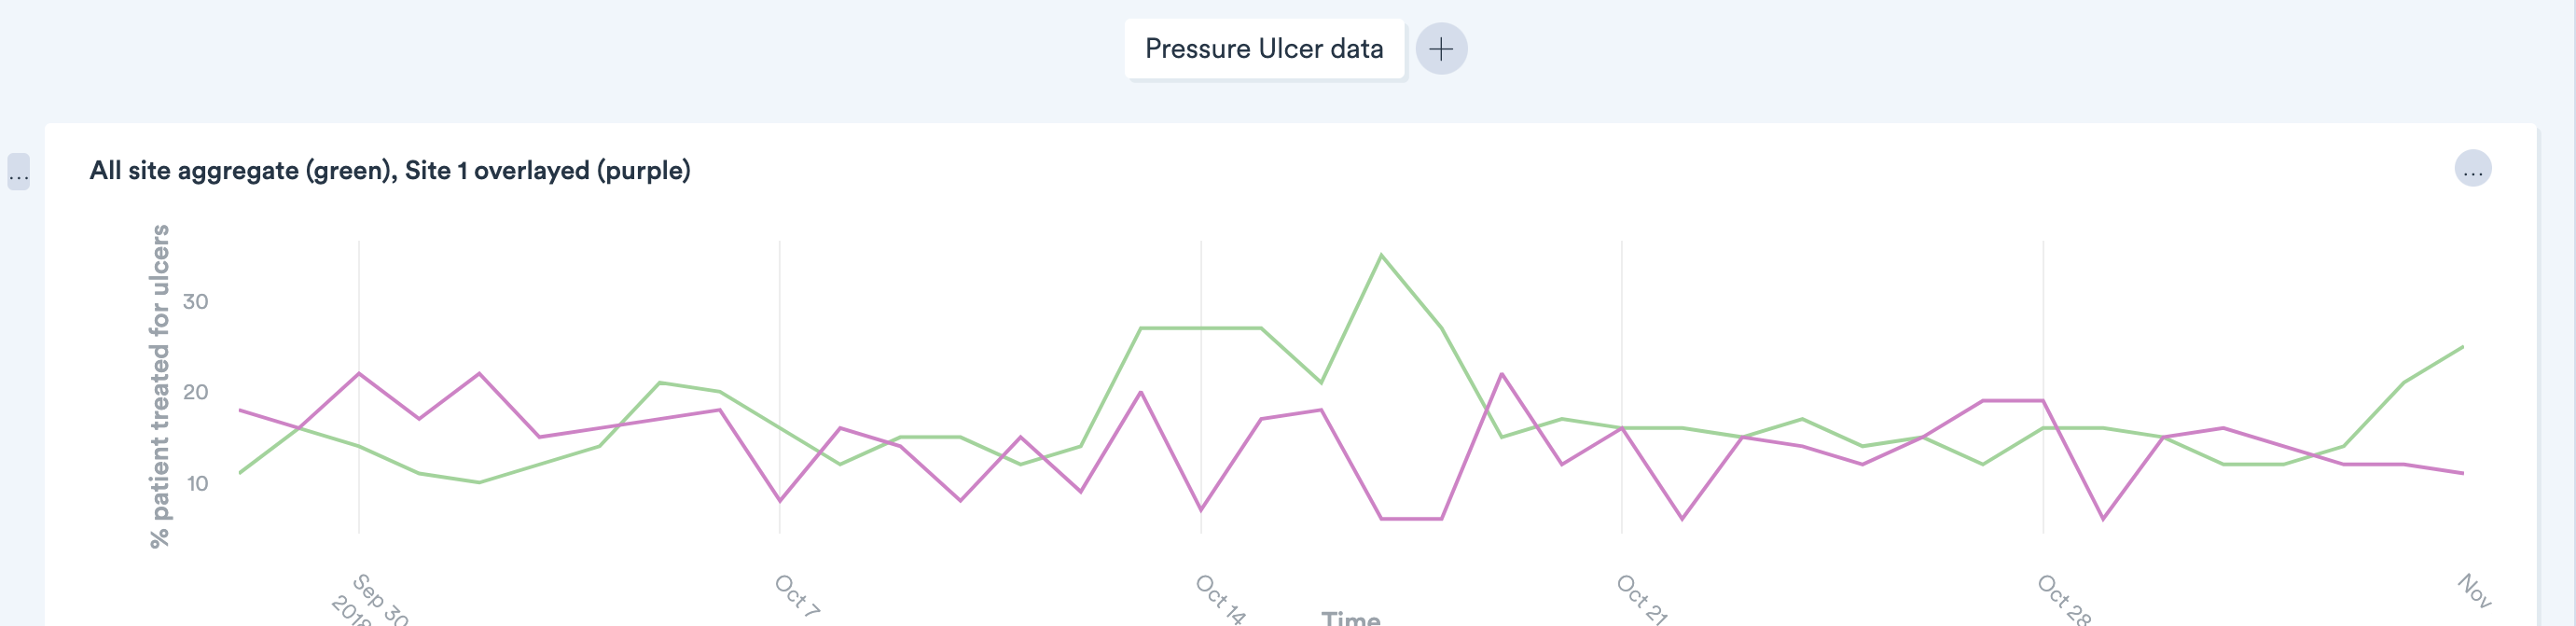The width and height of the screenshot is (2576, 626).
Task: Open the Pressure Ulcer data tab
Action: click(x=1263, y=48)
